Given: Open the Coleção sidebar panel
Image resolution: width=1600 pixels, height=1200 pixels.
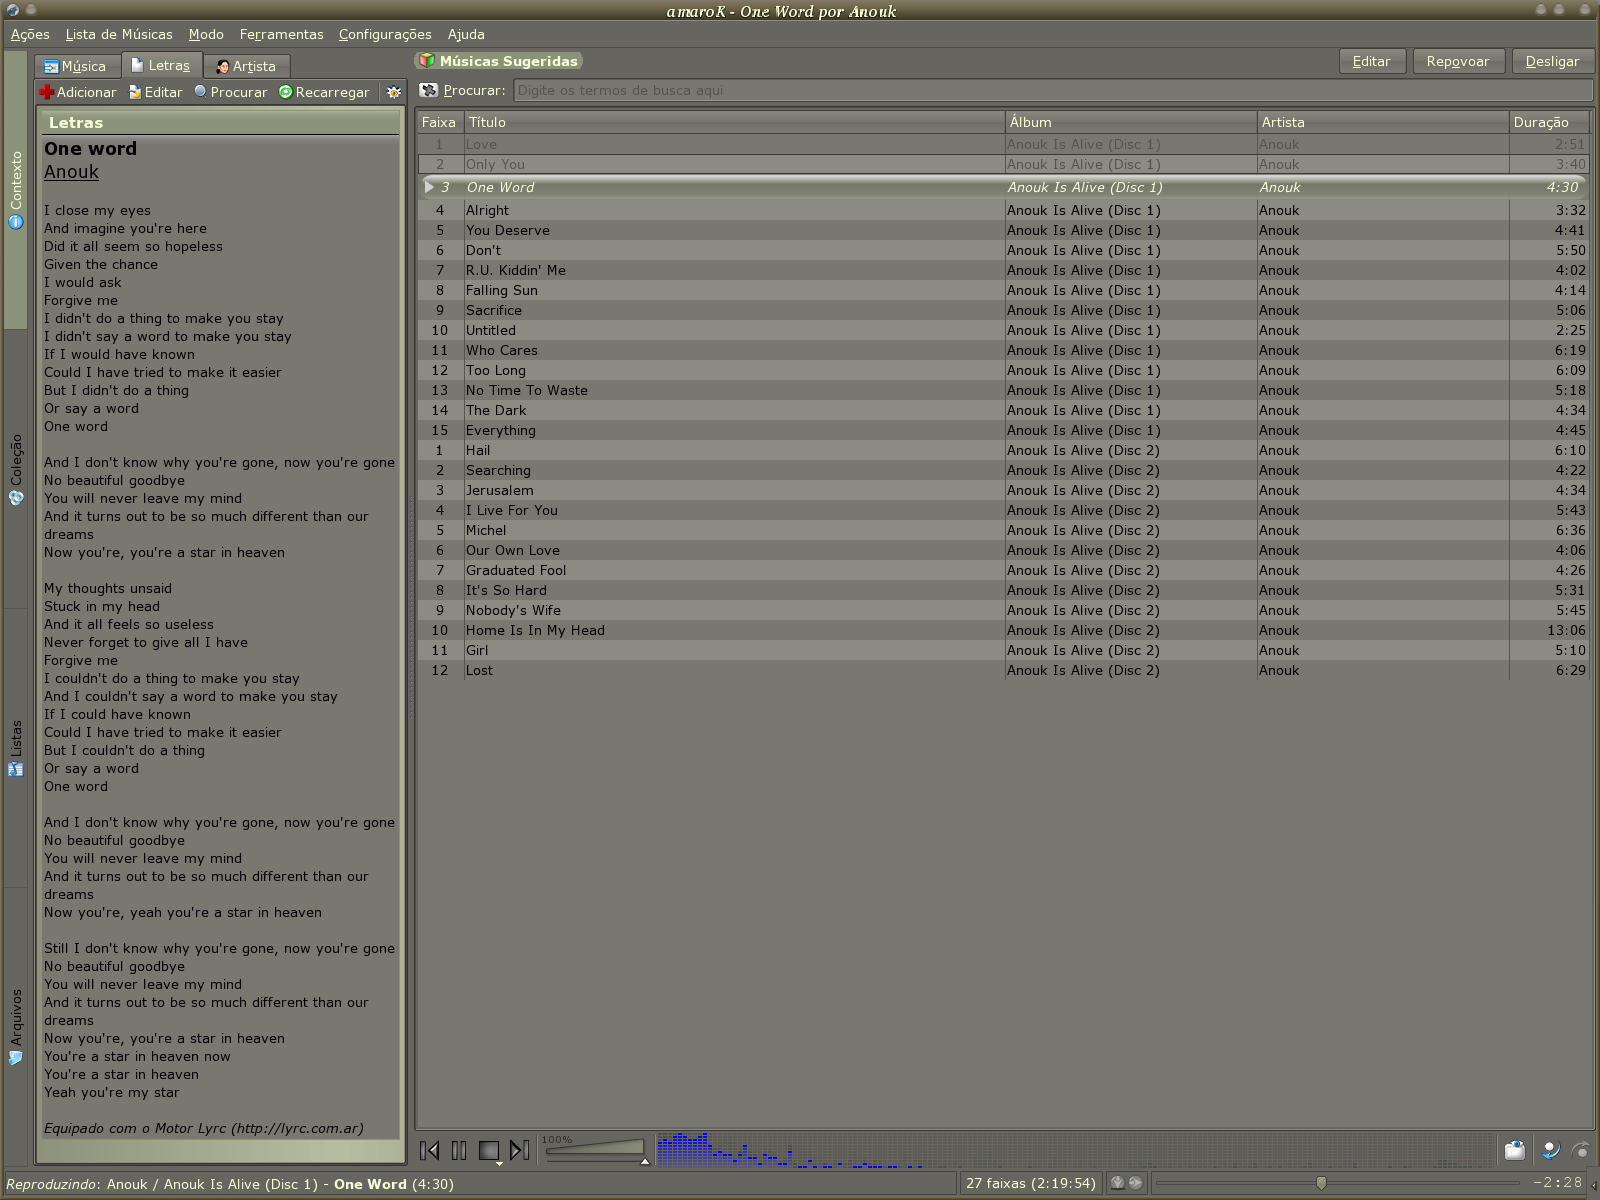Looking at the screenshot, I should (x=16, y=470).
